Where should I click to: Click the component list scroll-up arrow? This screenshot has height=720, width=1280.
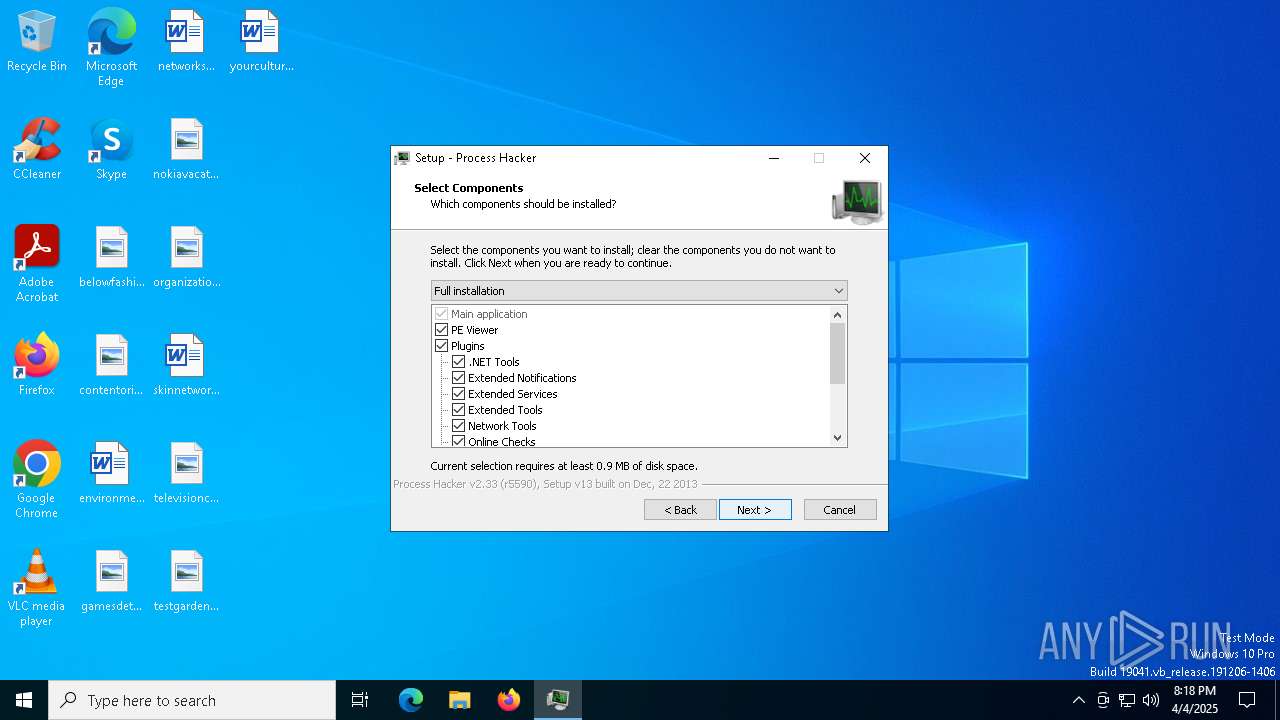coord(838,314)
